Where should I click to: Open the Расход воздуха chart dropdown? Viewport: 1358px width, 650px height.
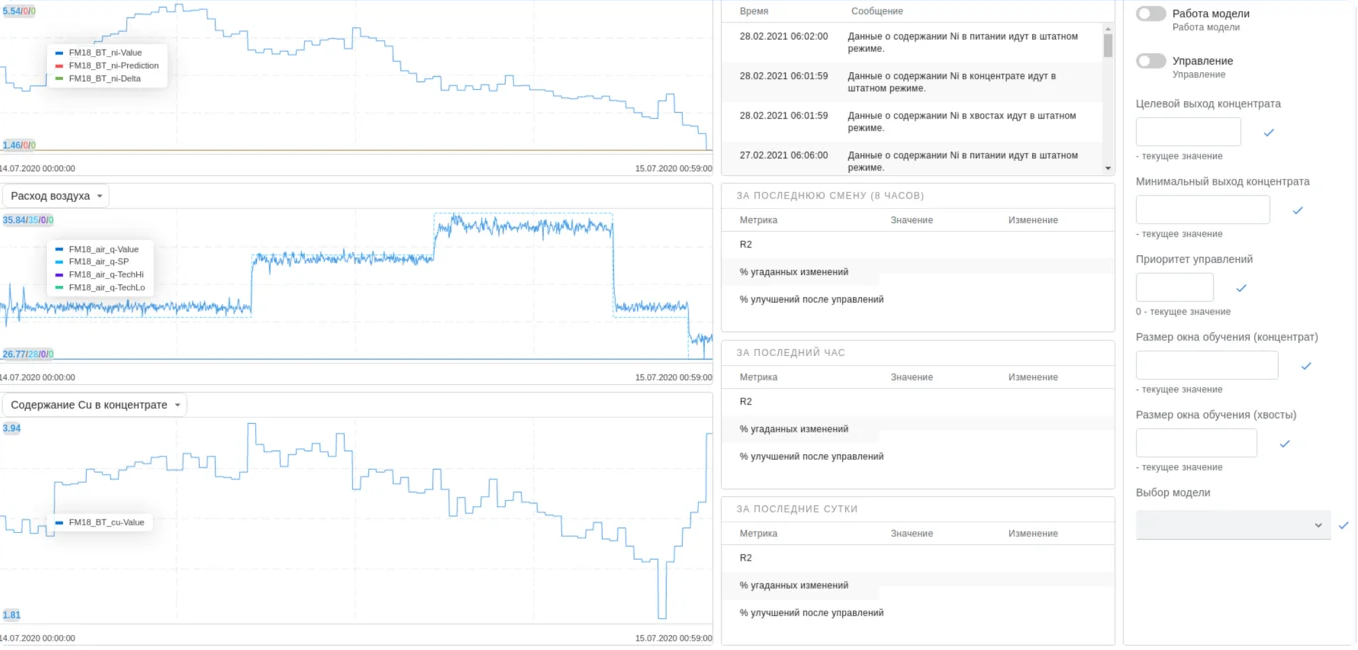56,196
